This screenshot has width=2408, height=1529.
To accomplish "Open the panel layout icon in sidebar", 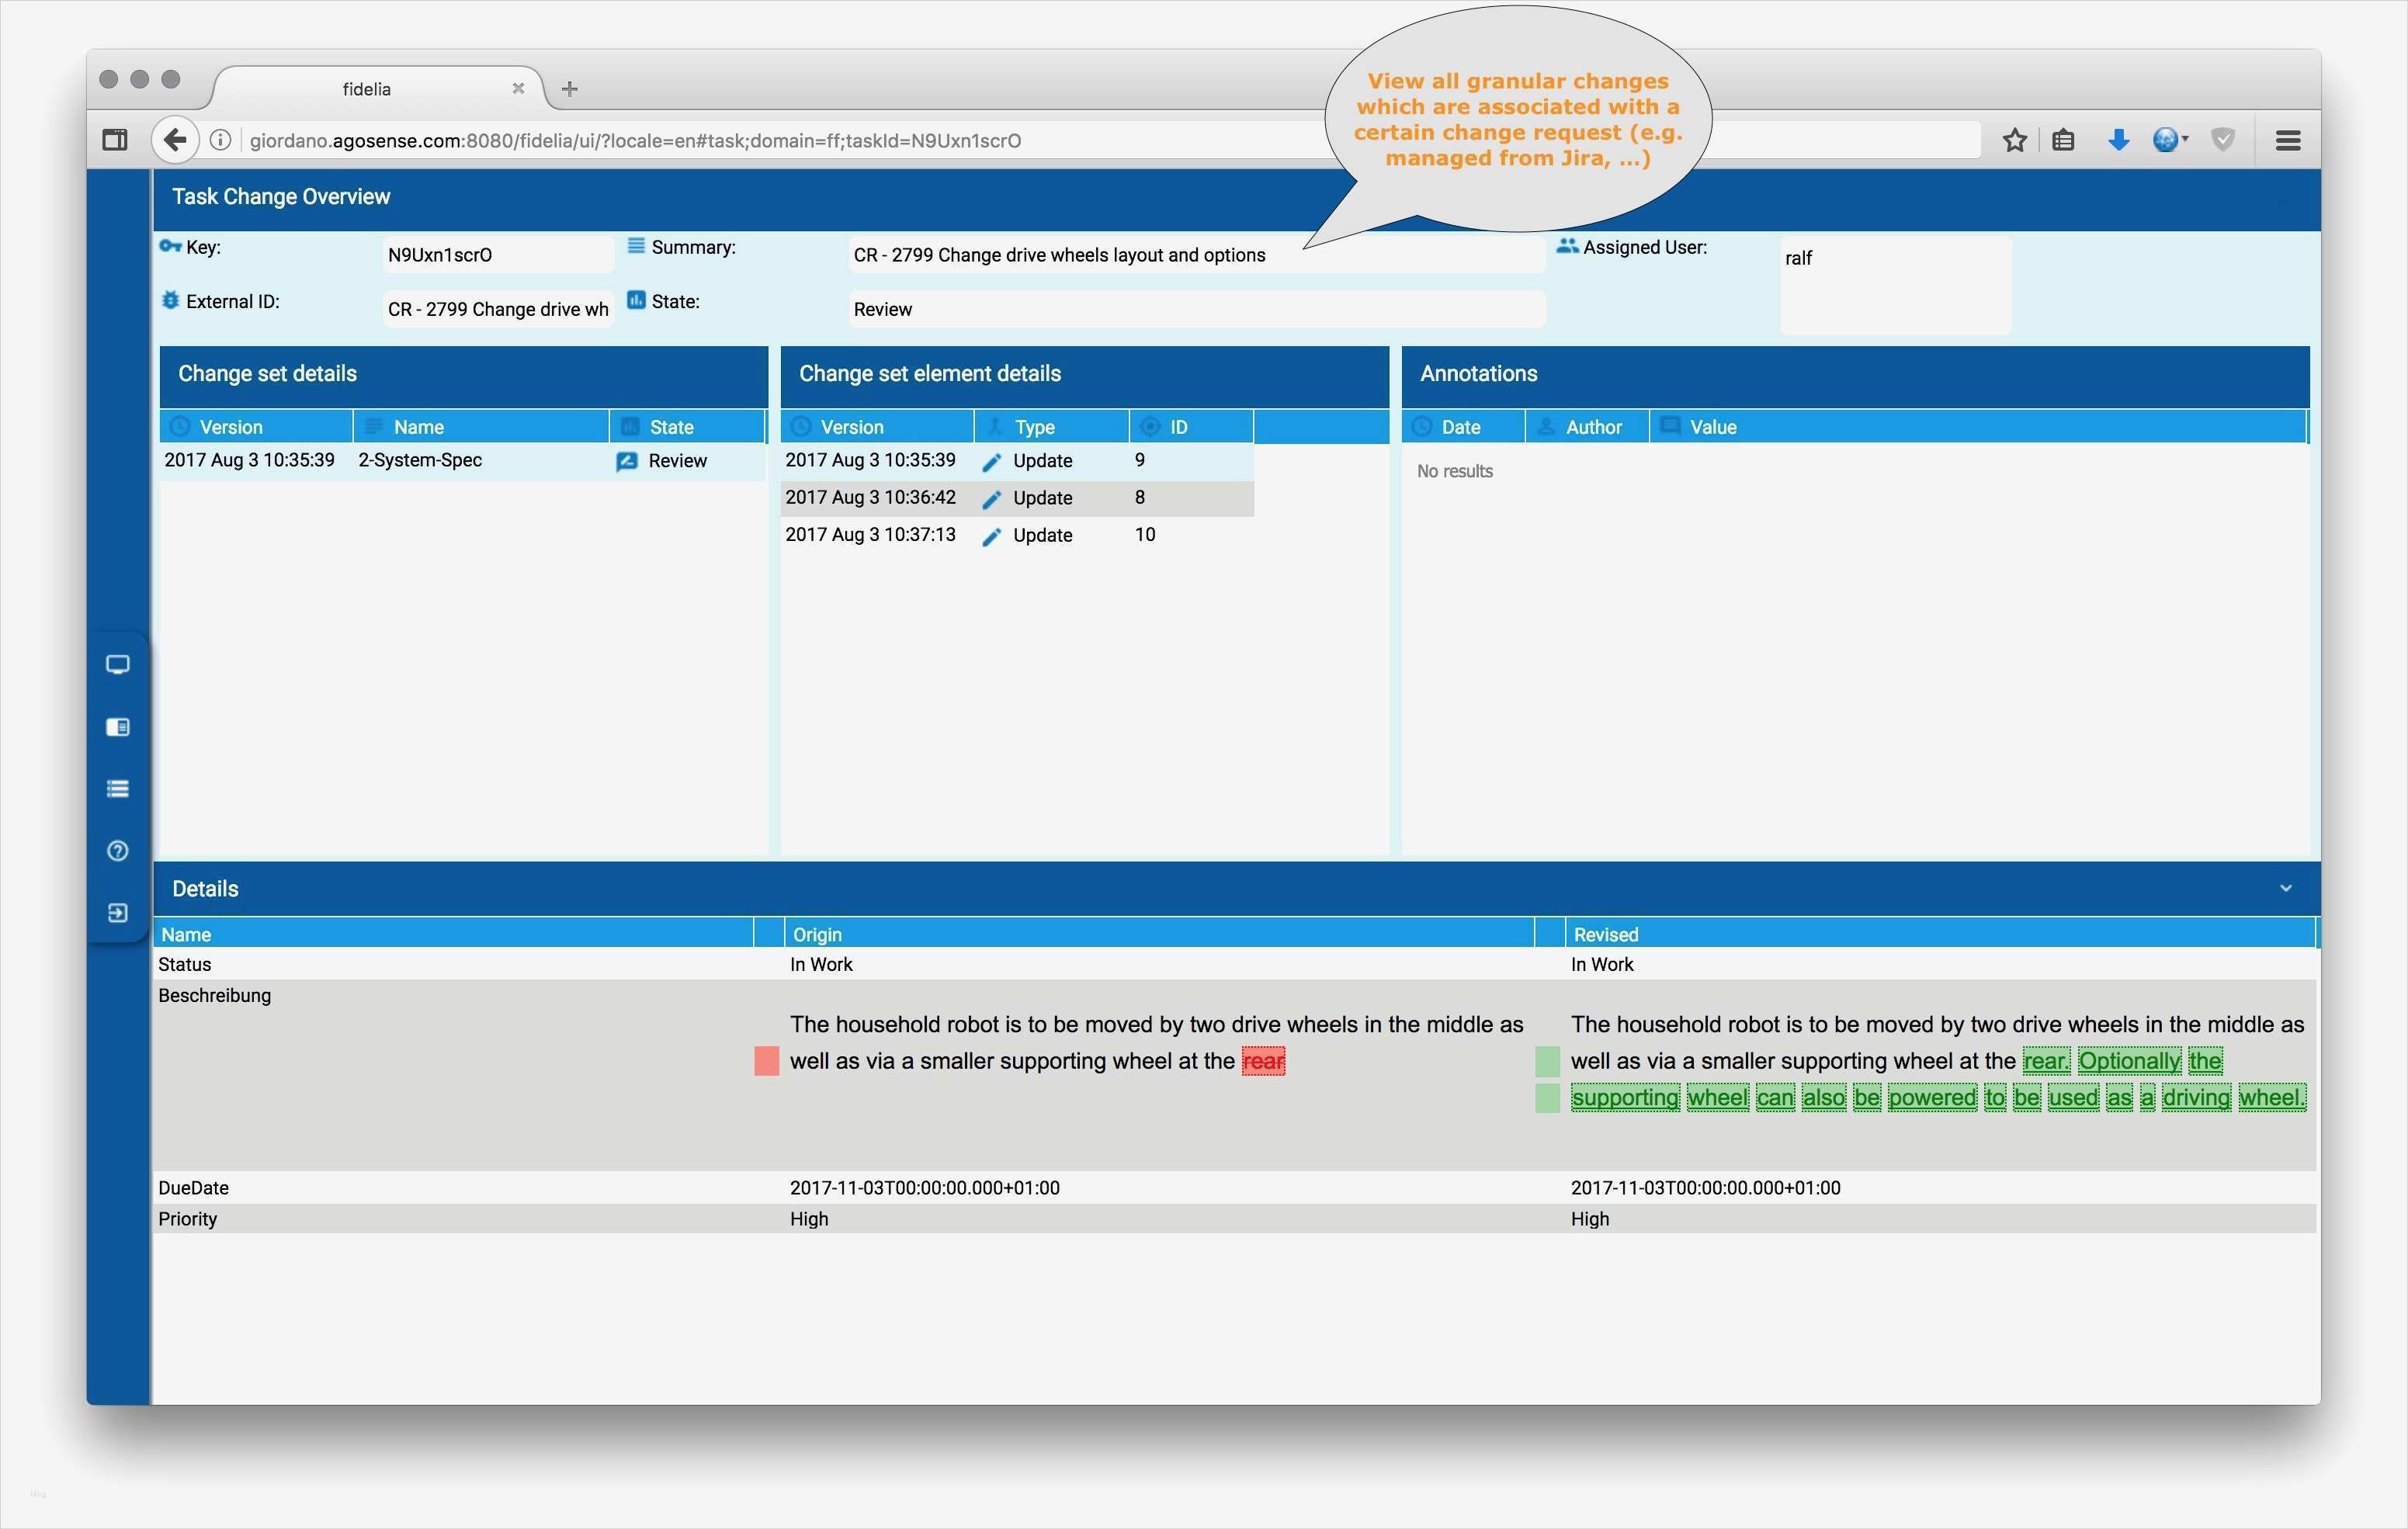I will (117, 727).
